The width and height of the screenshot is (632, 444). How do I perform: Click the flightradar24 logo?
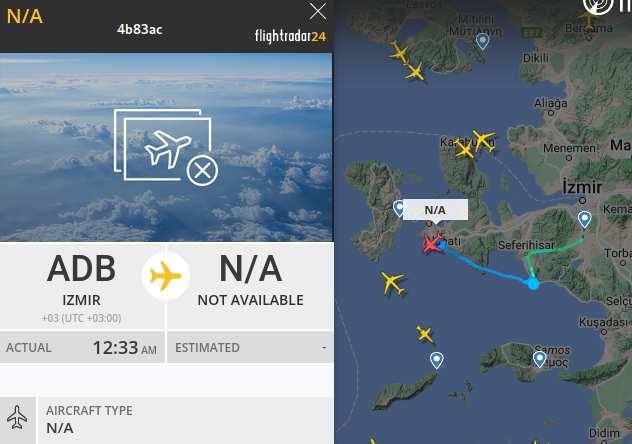[290, 36]
